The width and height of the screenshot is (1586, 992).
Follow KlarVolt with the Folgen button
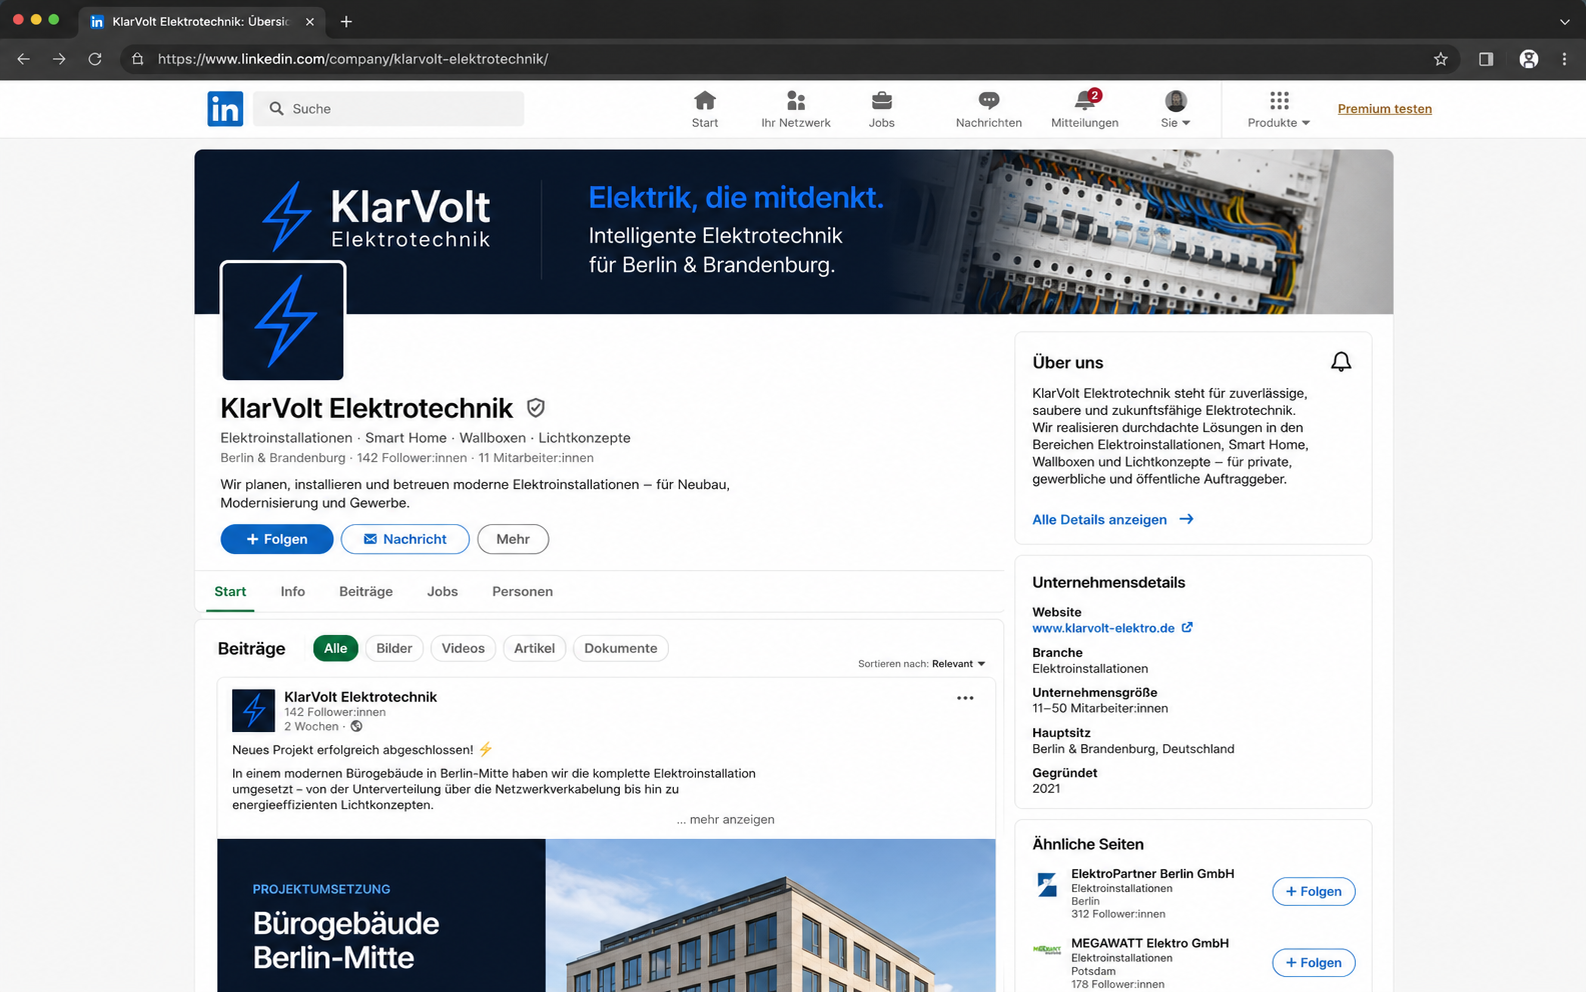point(277,539)
